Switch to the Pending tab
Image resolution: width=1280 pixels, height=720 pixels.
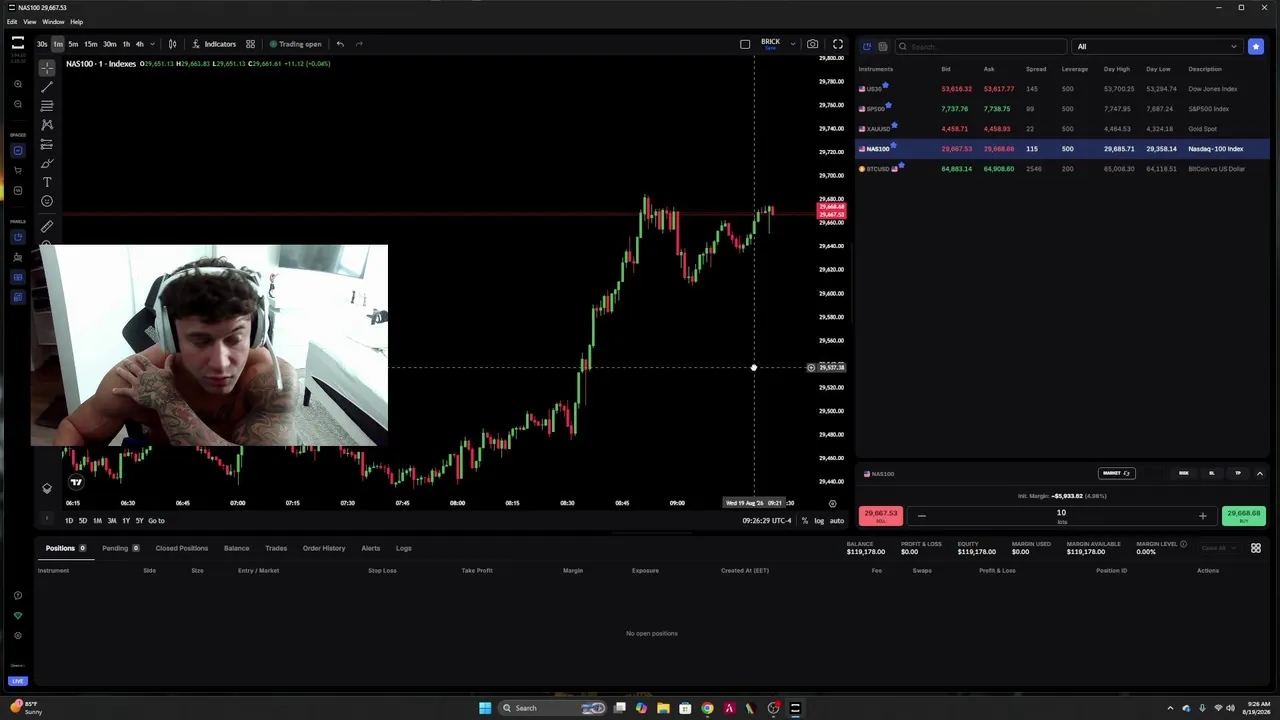click(x=120, y=548)
